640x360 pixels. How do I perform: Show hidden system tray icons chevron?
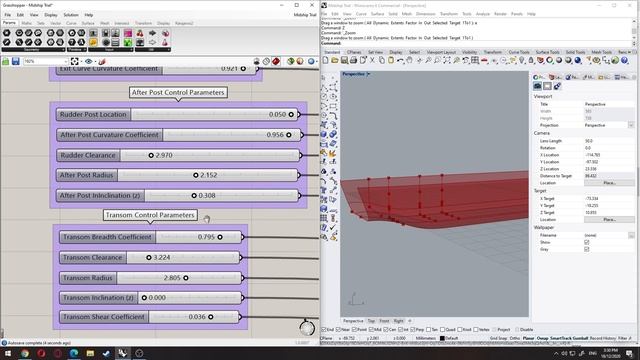[556, 353]
